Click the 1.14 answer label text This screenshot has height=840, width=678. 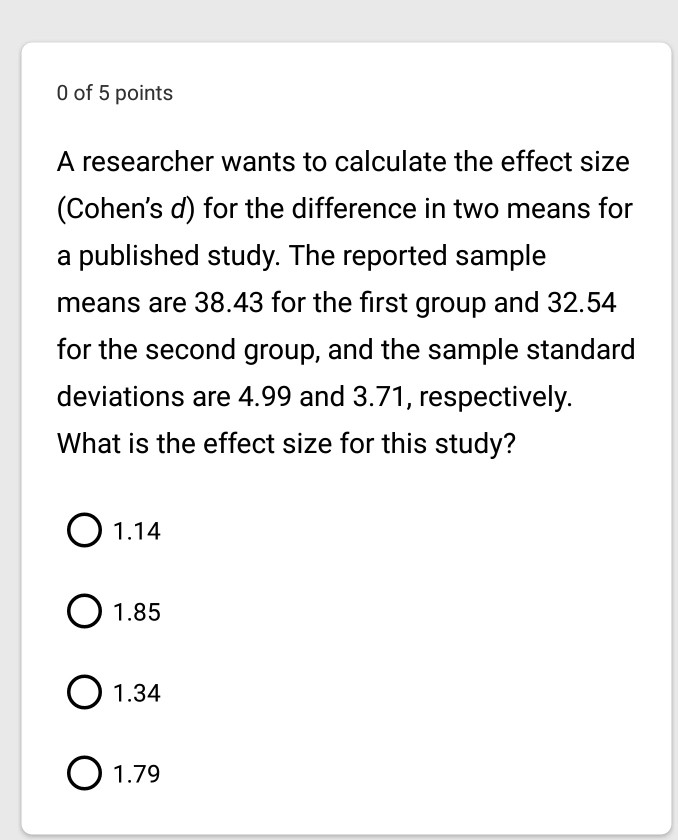(x=137, y=533)
